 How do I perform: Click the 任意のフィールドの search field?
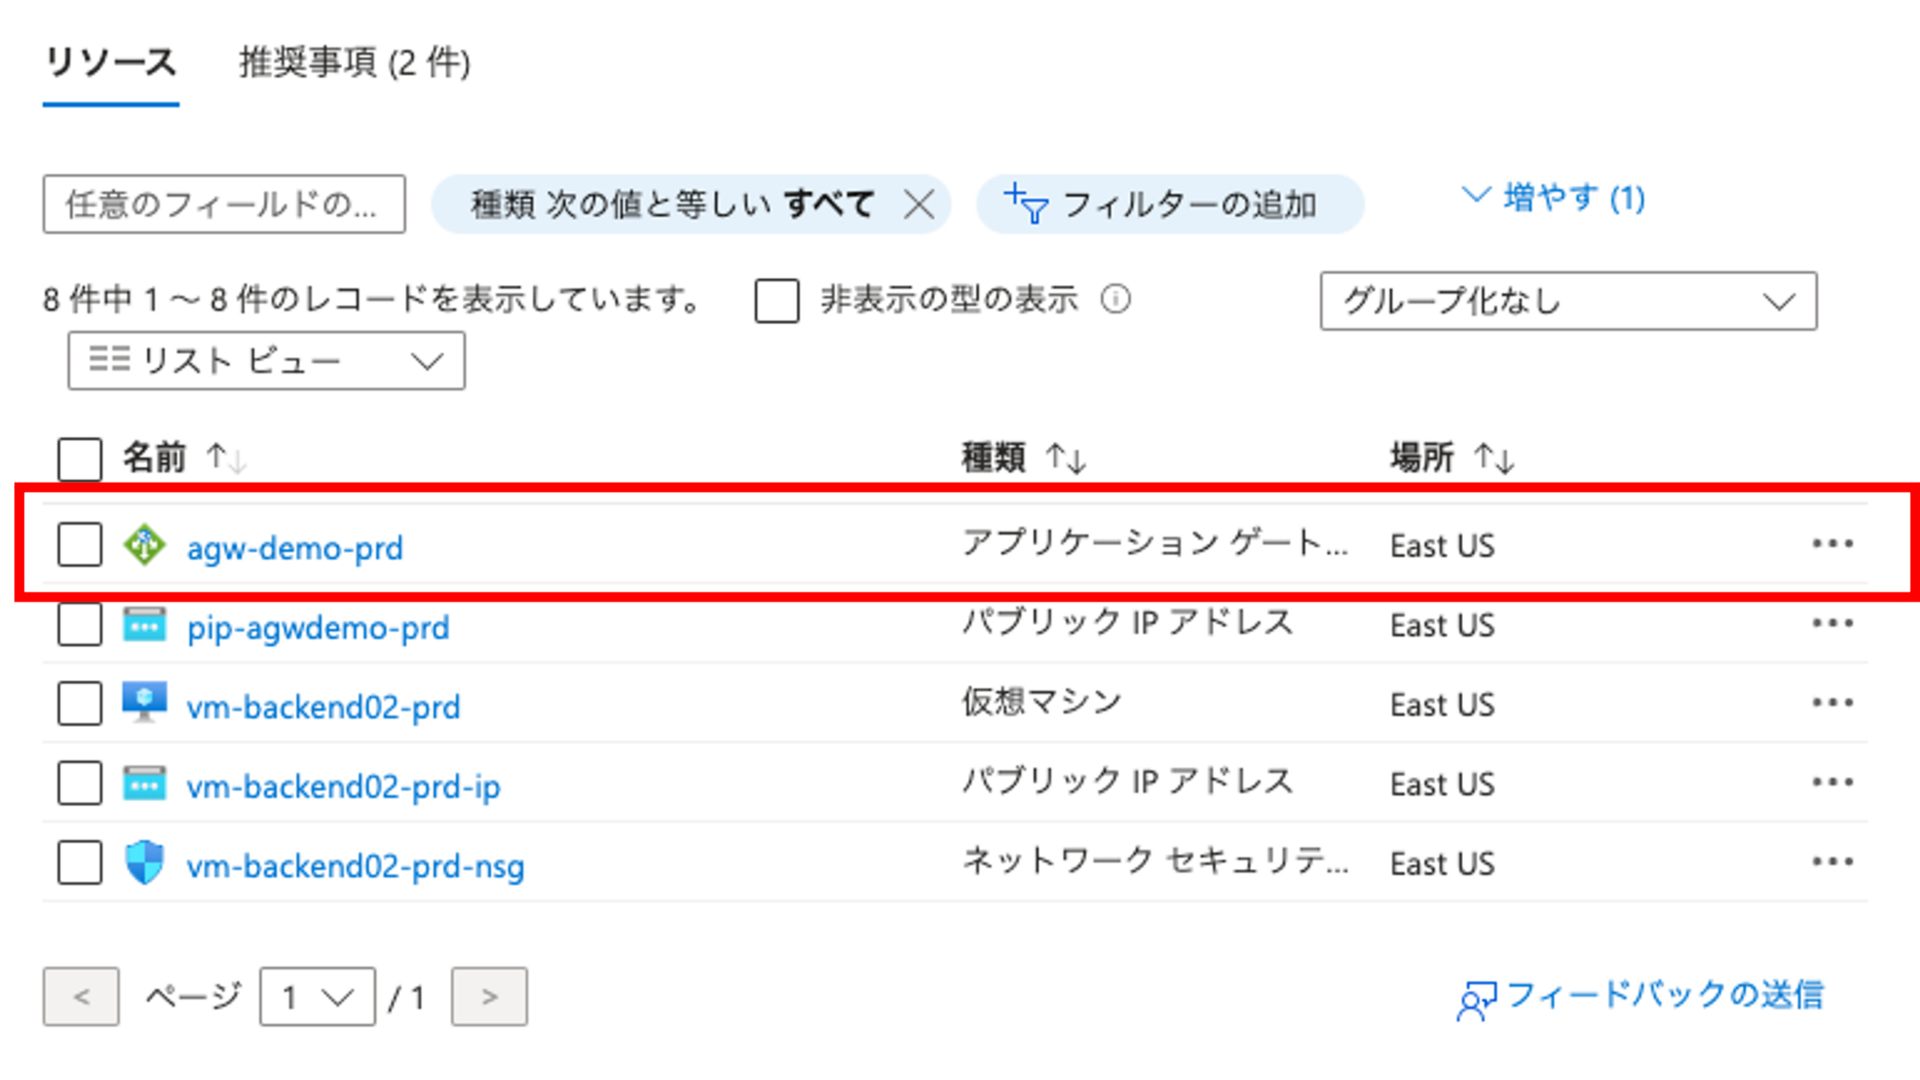click(222, 204)
